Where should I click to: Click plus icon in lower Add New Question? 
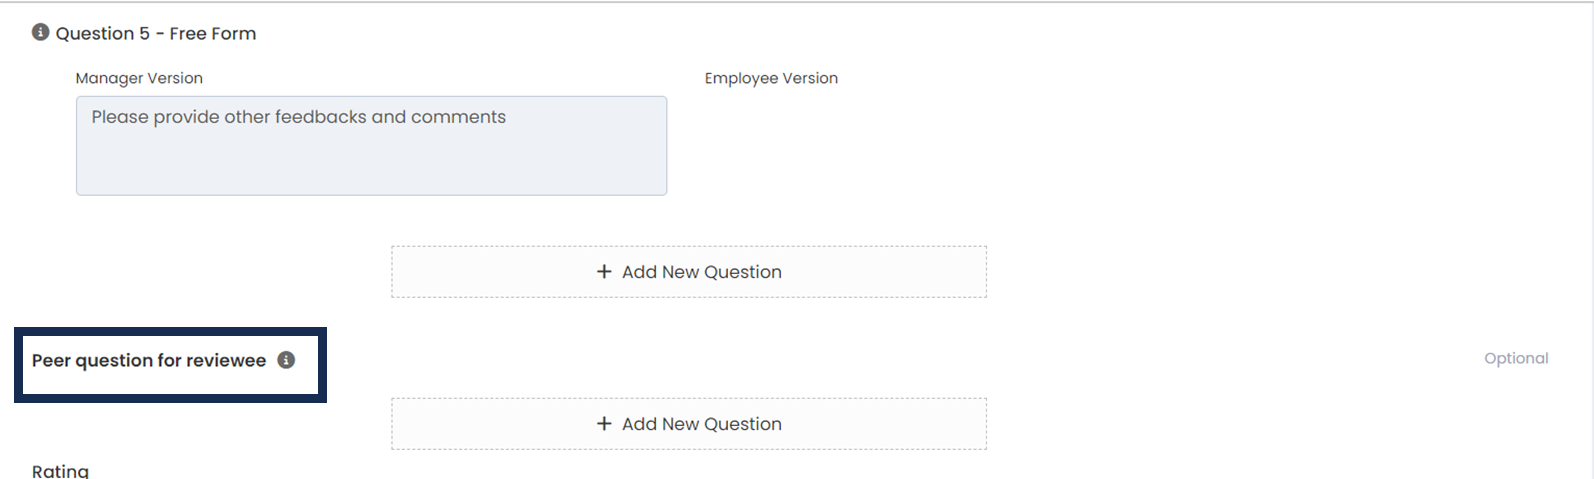tap(604, 424)
